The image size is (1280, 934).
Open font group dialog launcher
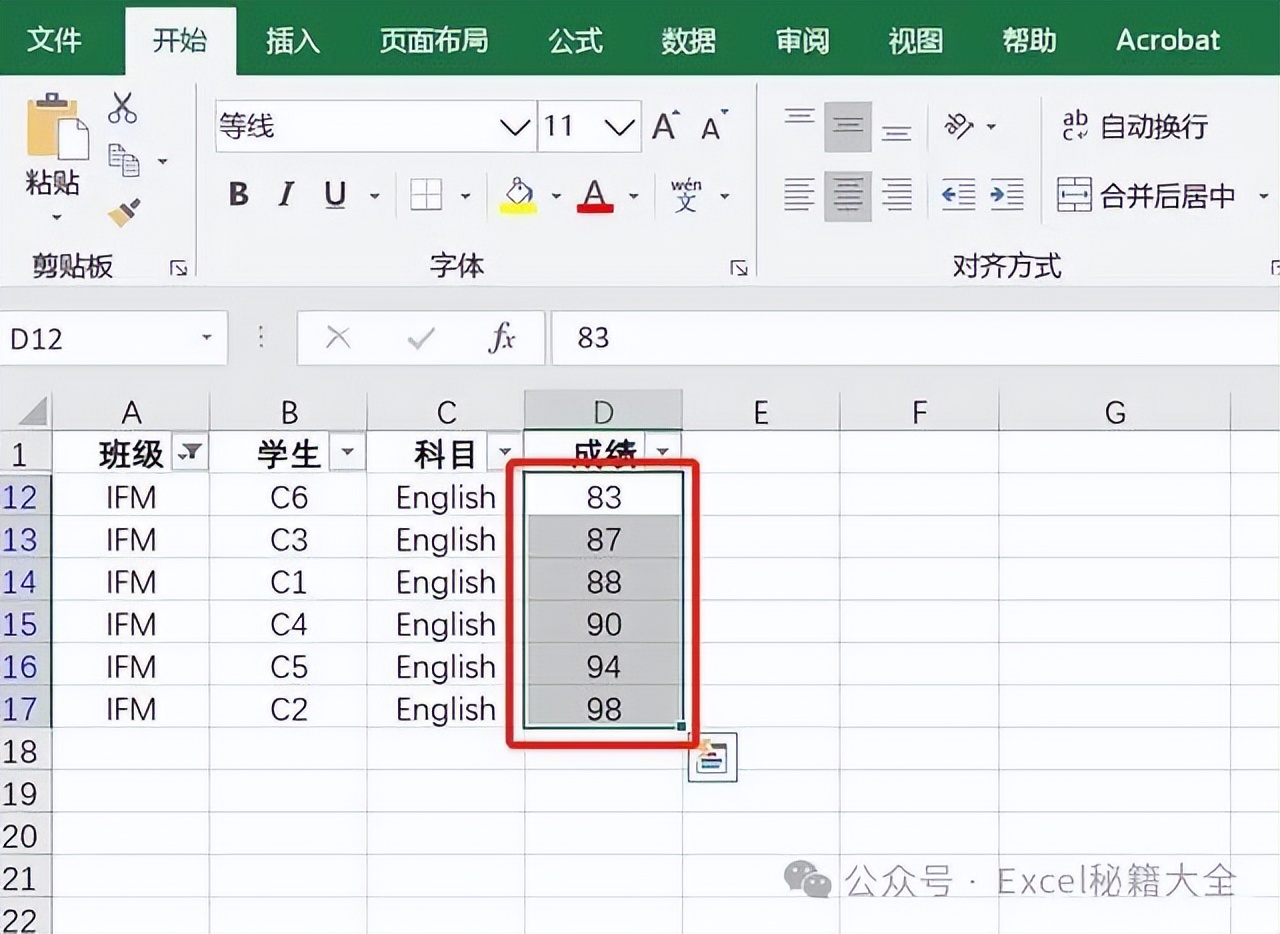(x=739, y=267)
